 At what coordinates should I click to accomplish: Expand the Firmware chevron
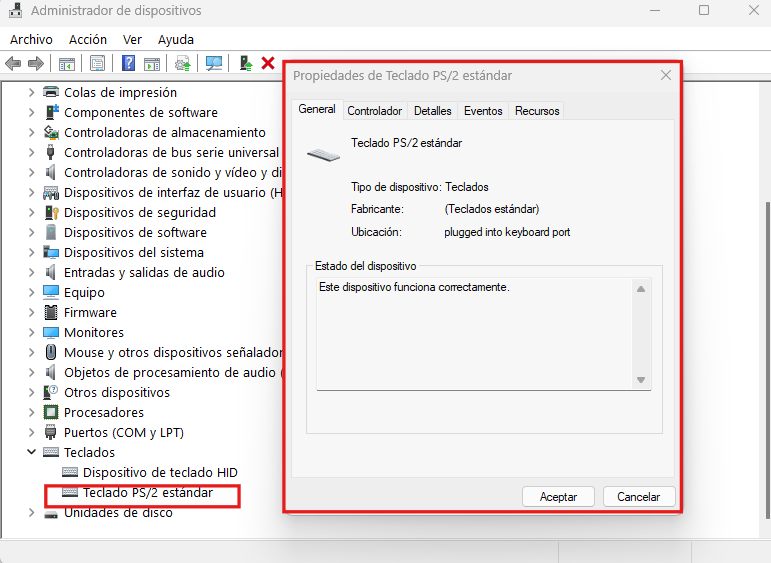pyautogui.click(x=31, y=312)
